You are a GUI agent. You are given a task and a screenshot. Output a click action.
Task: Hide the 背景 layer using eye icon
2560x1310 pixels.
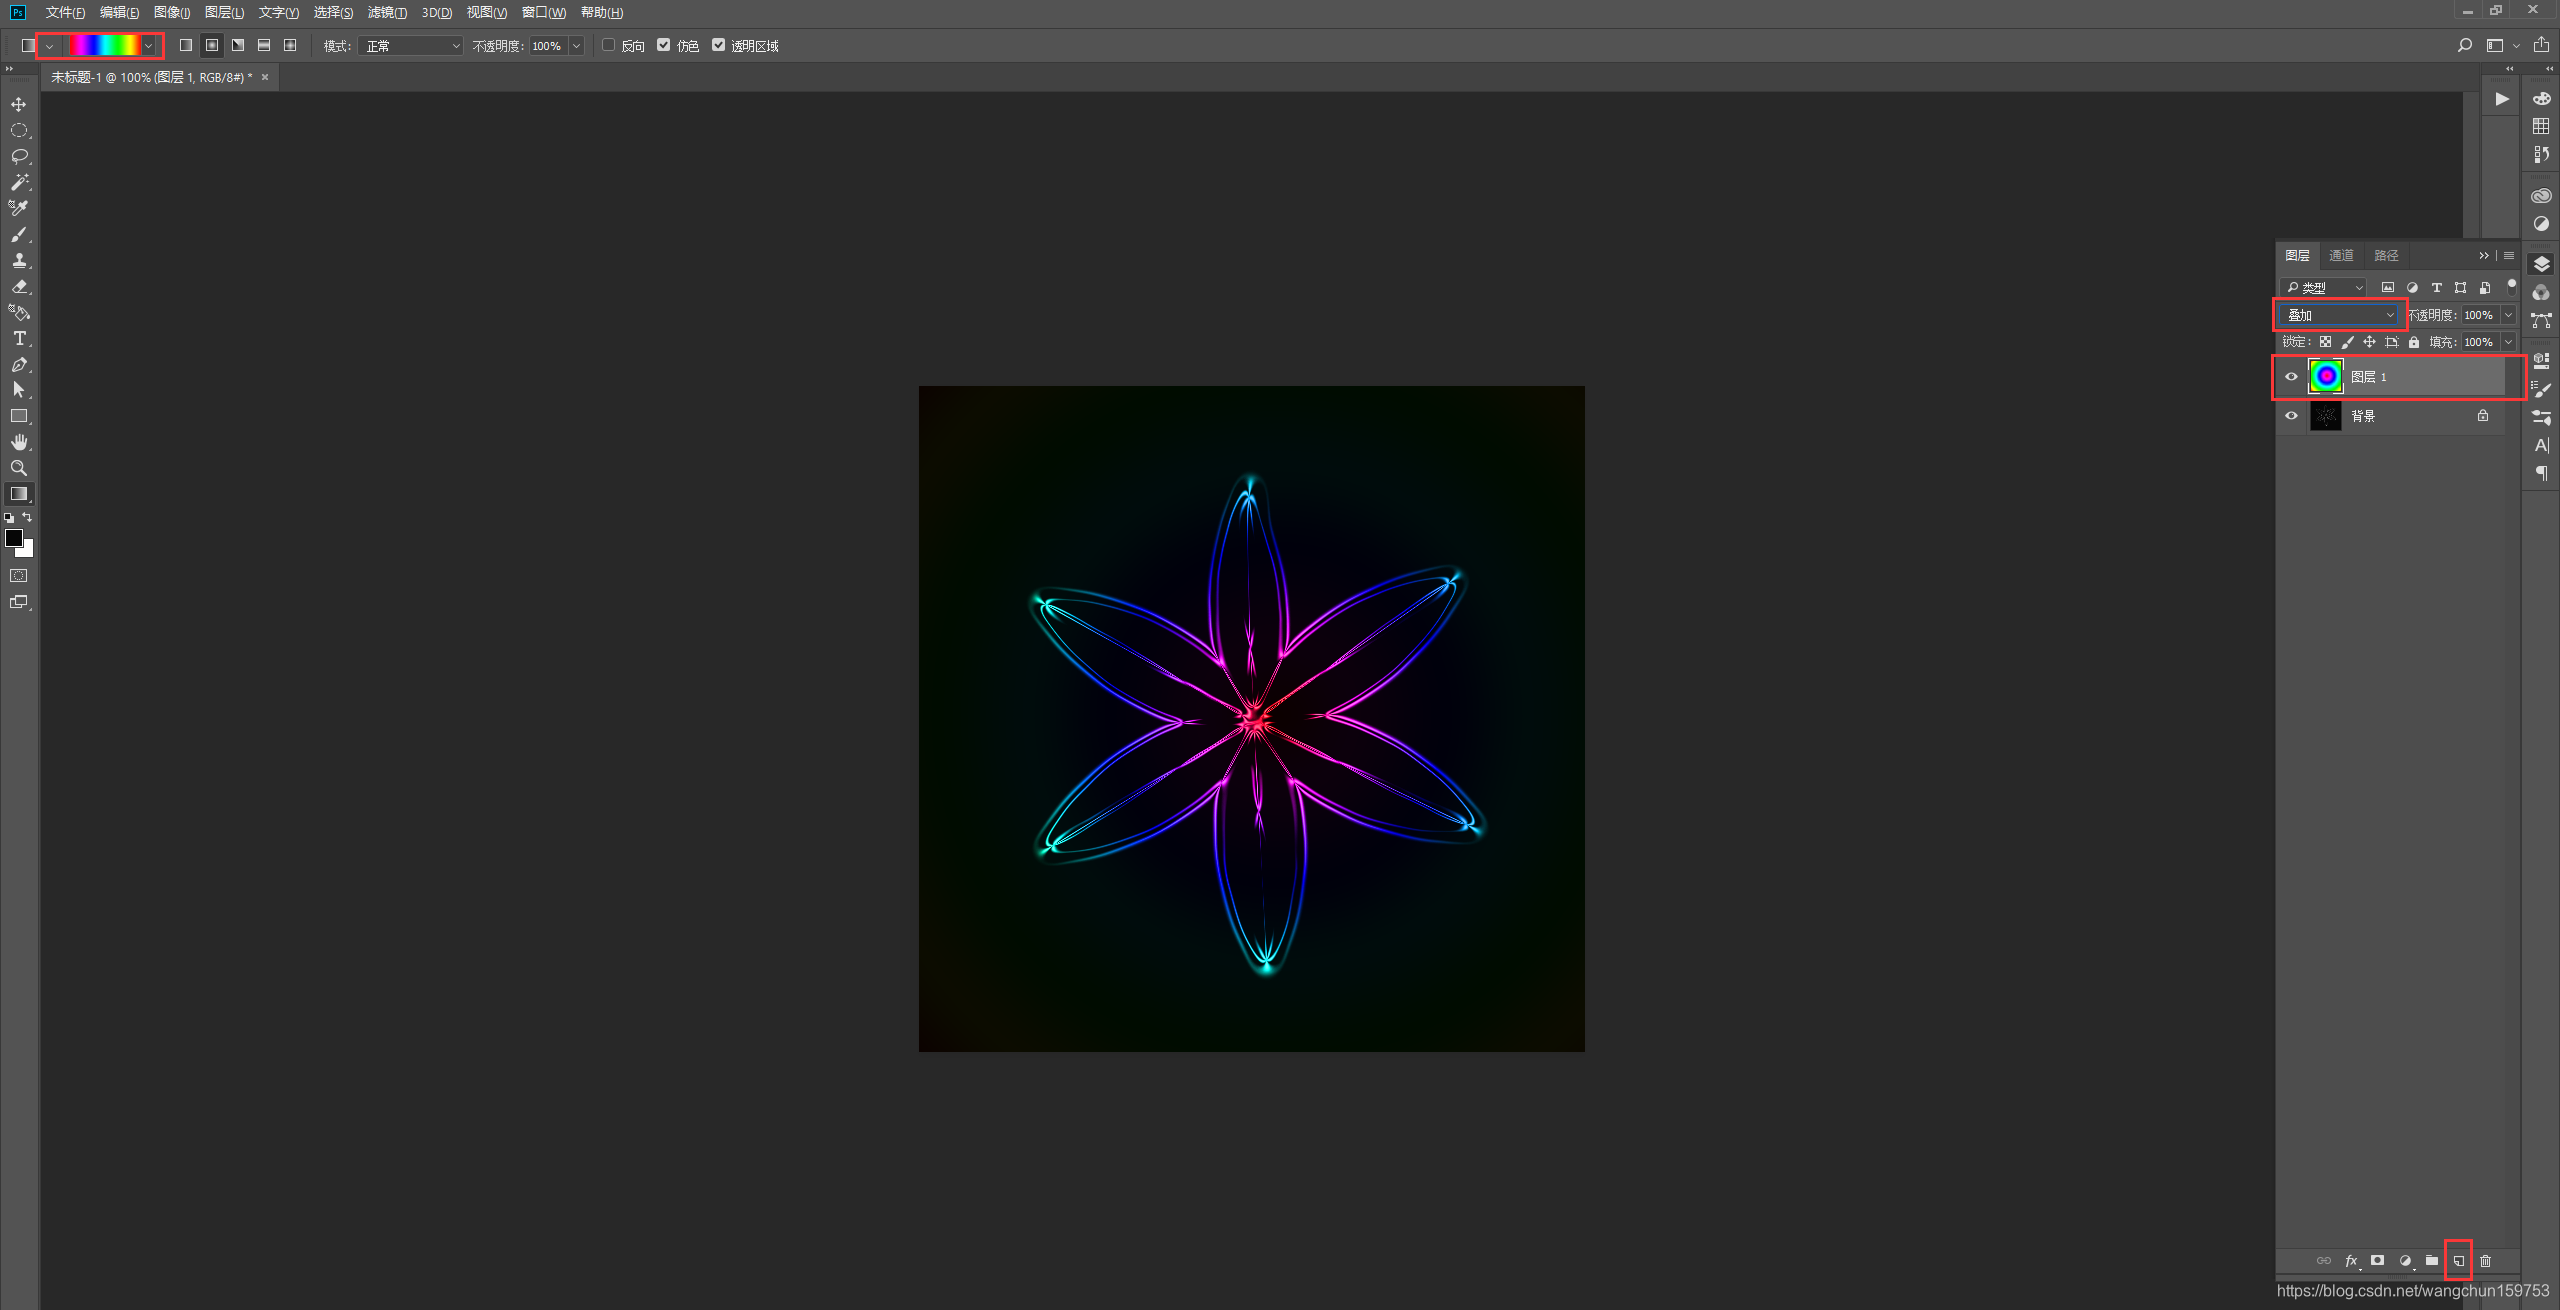[2291, 416]
